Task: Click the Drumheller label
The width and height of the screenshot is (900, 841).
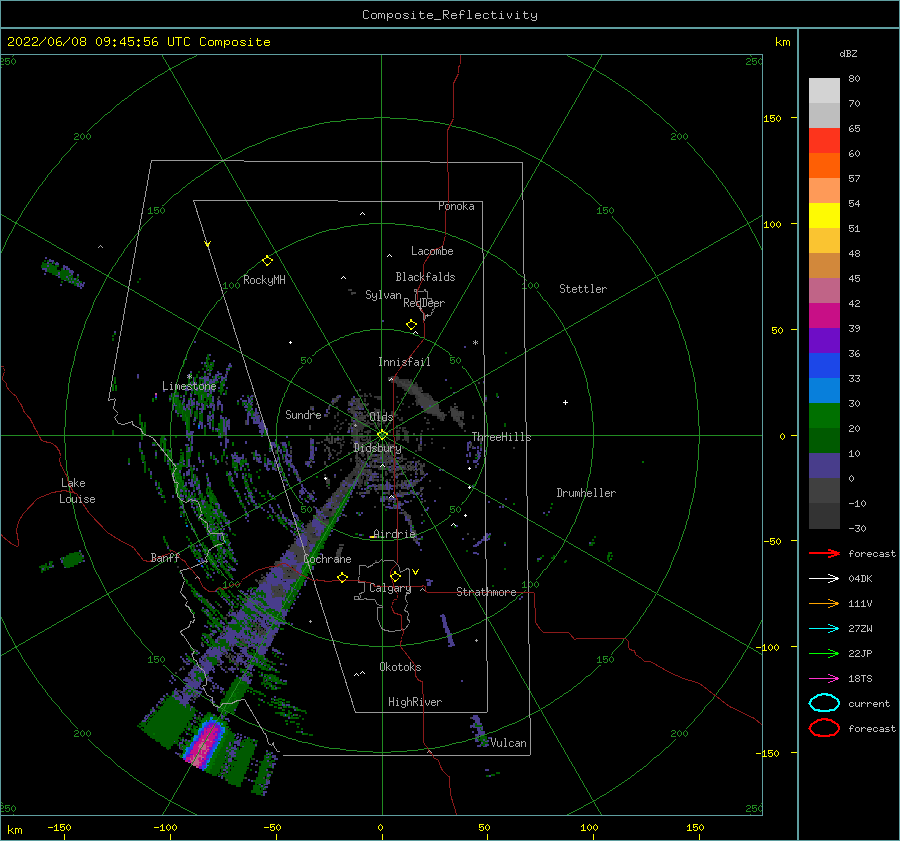Action: click(586, 493)
